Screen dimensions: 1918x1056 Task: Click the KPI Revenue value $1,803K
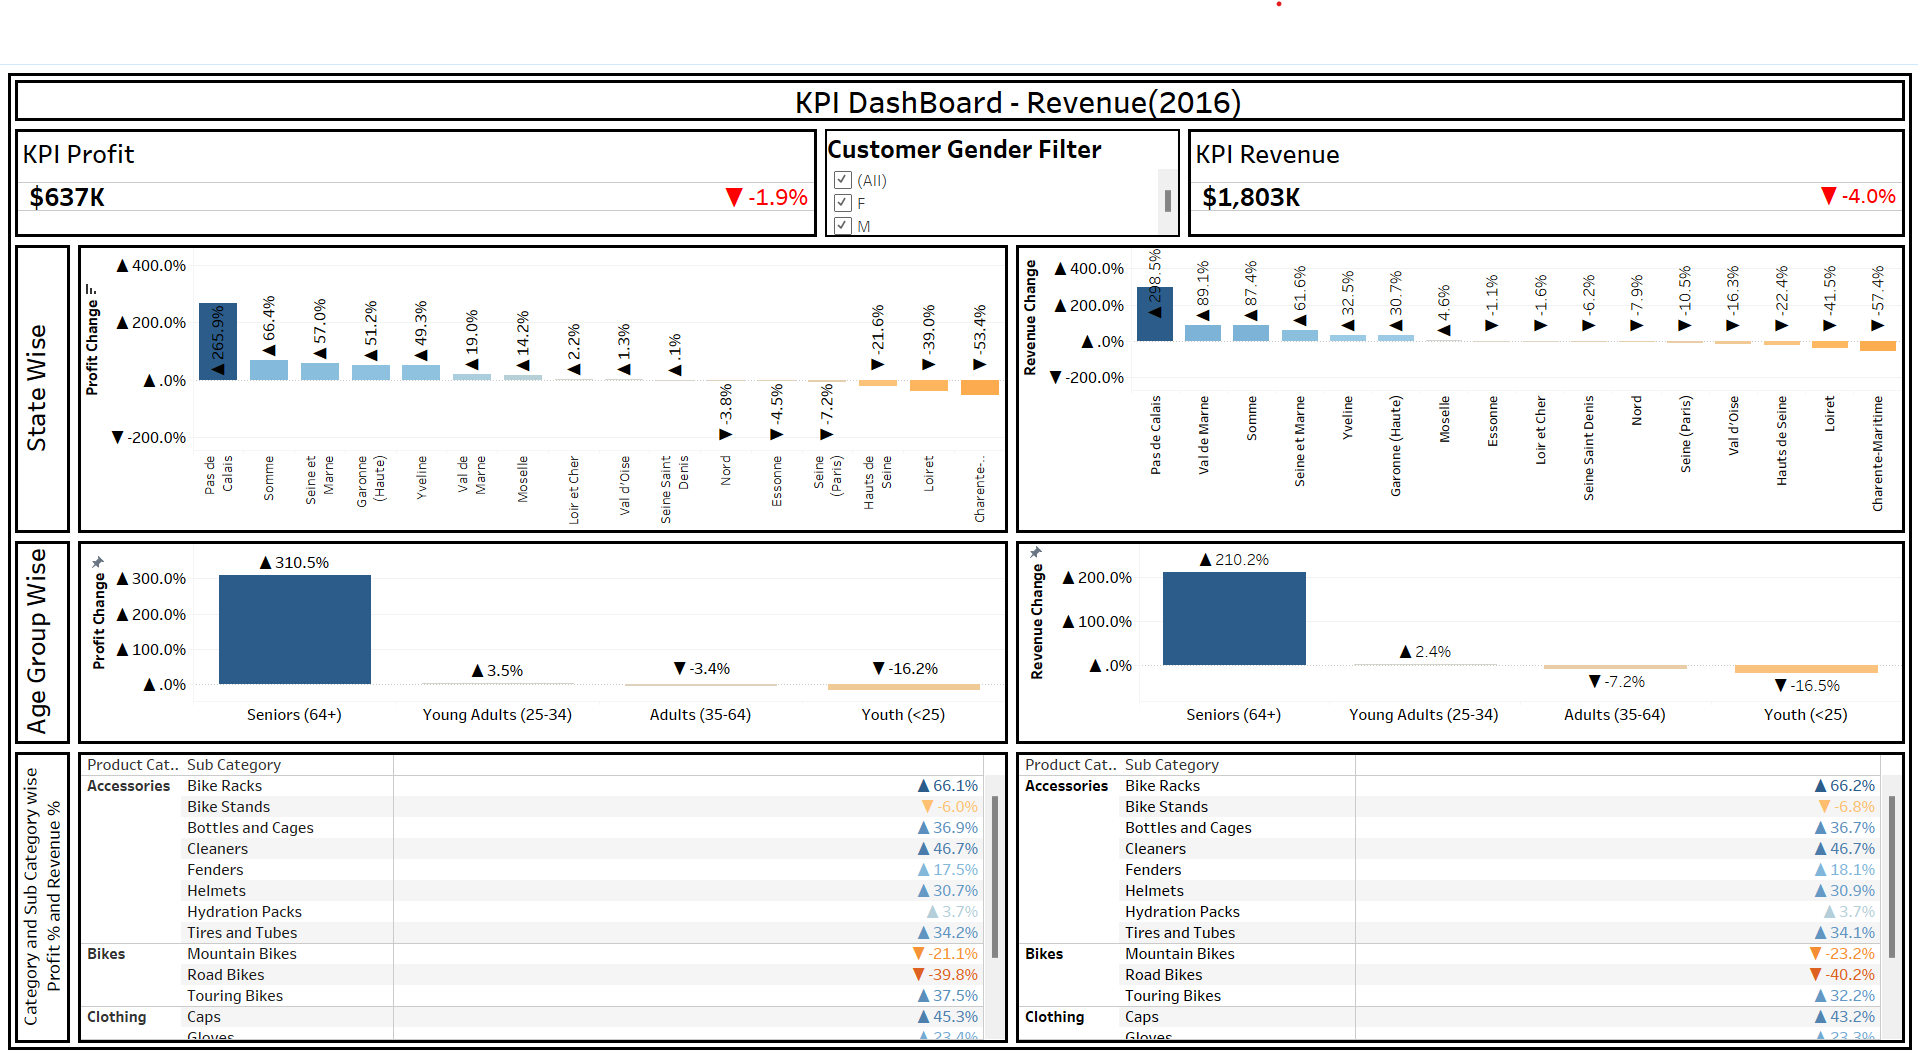tap(1251, 197)
